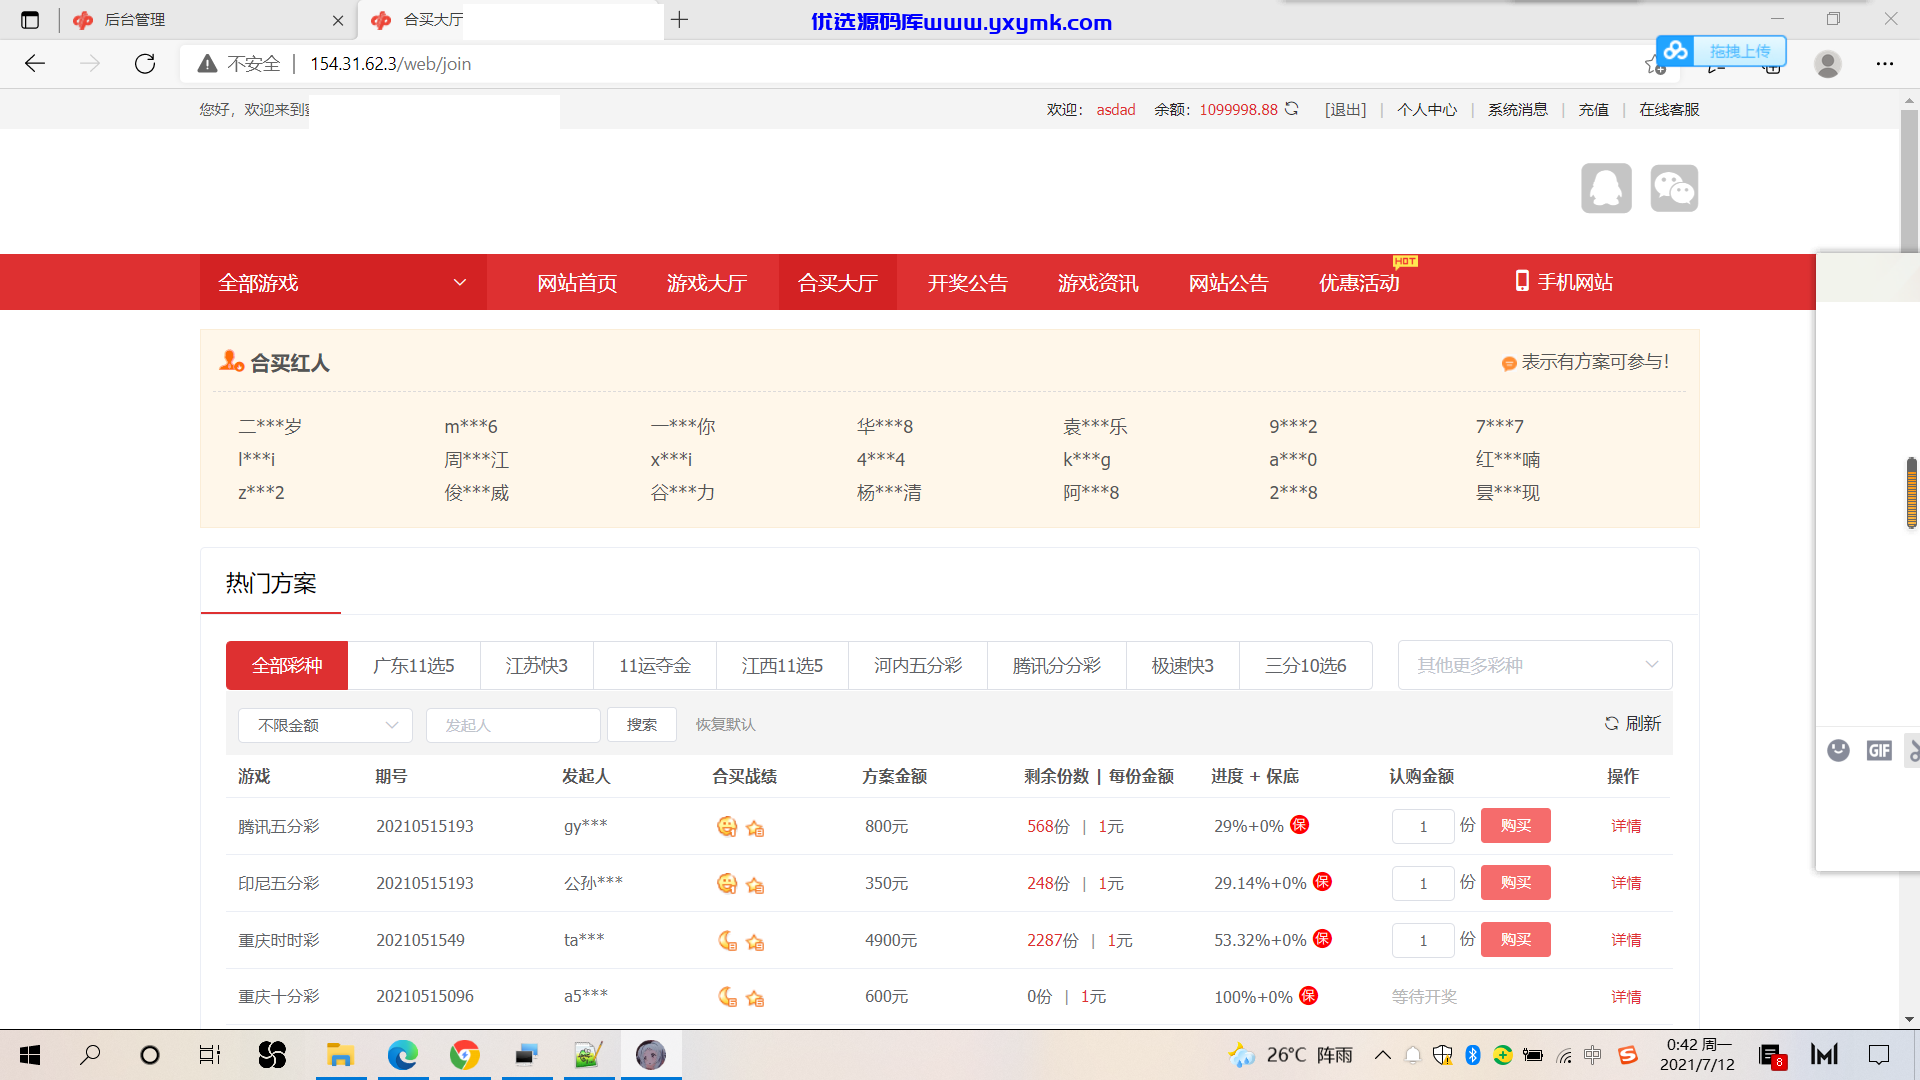The height and width of the screenshot is (1080, 1920).
Task: Click 充值 link in top bar
Action: [x=1593, y=109]
